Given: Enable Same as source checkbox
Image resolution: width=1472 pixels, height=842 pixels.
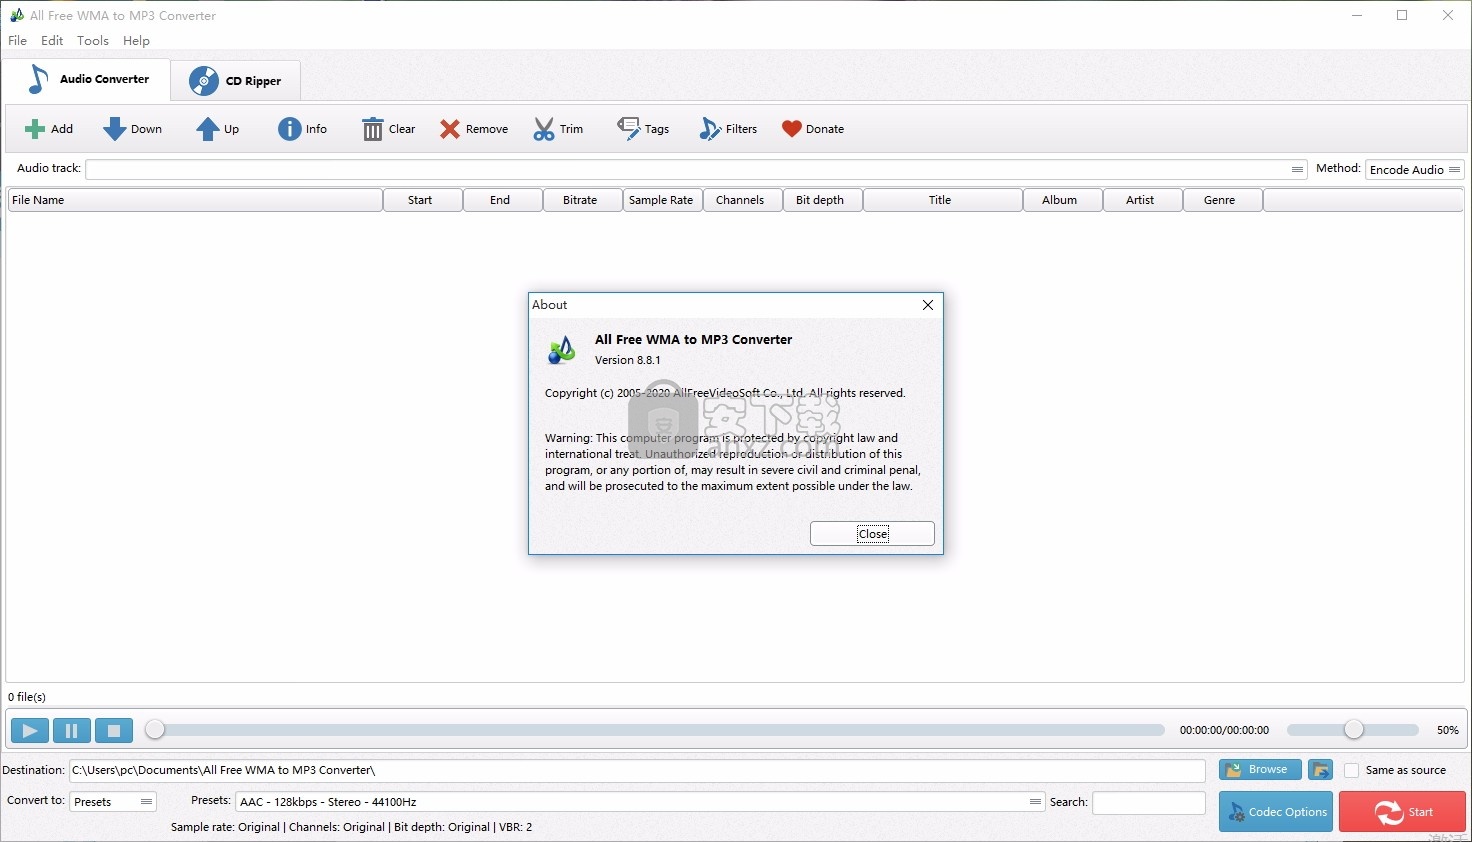Looking at the screenshot, I should point(1352,770).
